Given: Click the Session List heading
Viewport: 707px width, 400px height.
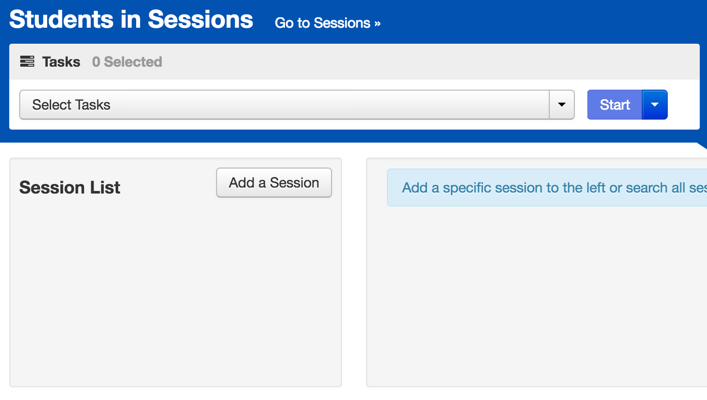Looking at the screenshot, I should pyautogui.click(x=70, y=188).
